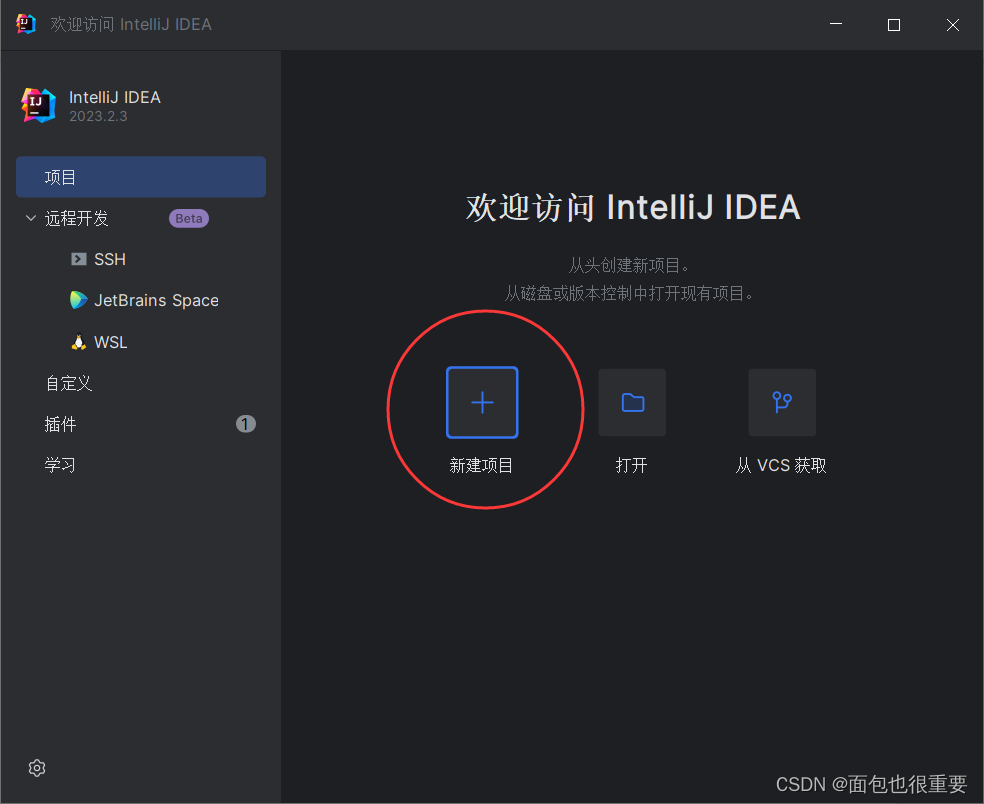Click the WSL penguin icon

[x=78, y=342]
